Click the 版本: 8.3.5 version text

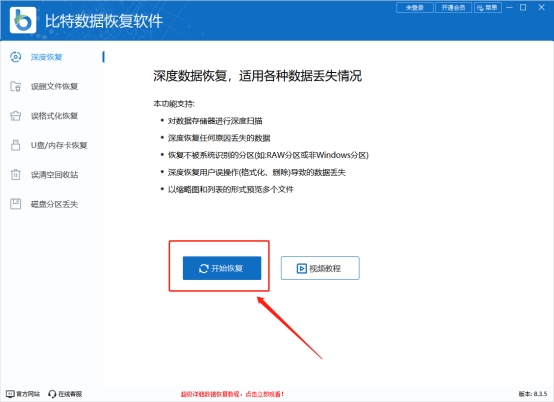533,394
